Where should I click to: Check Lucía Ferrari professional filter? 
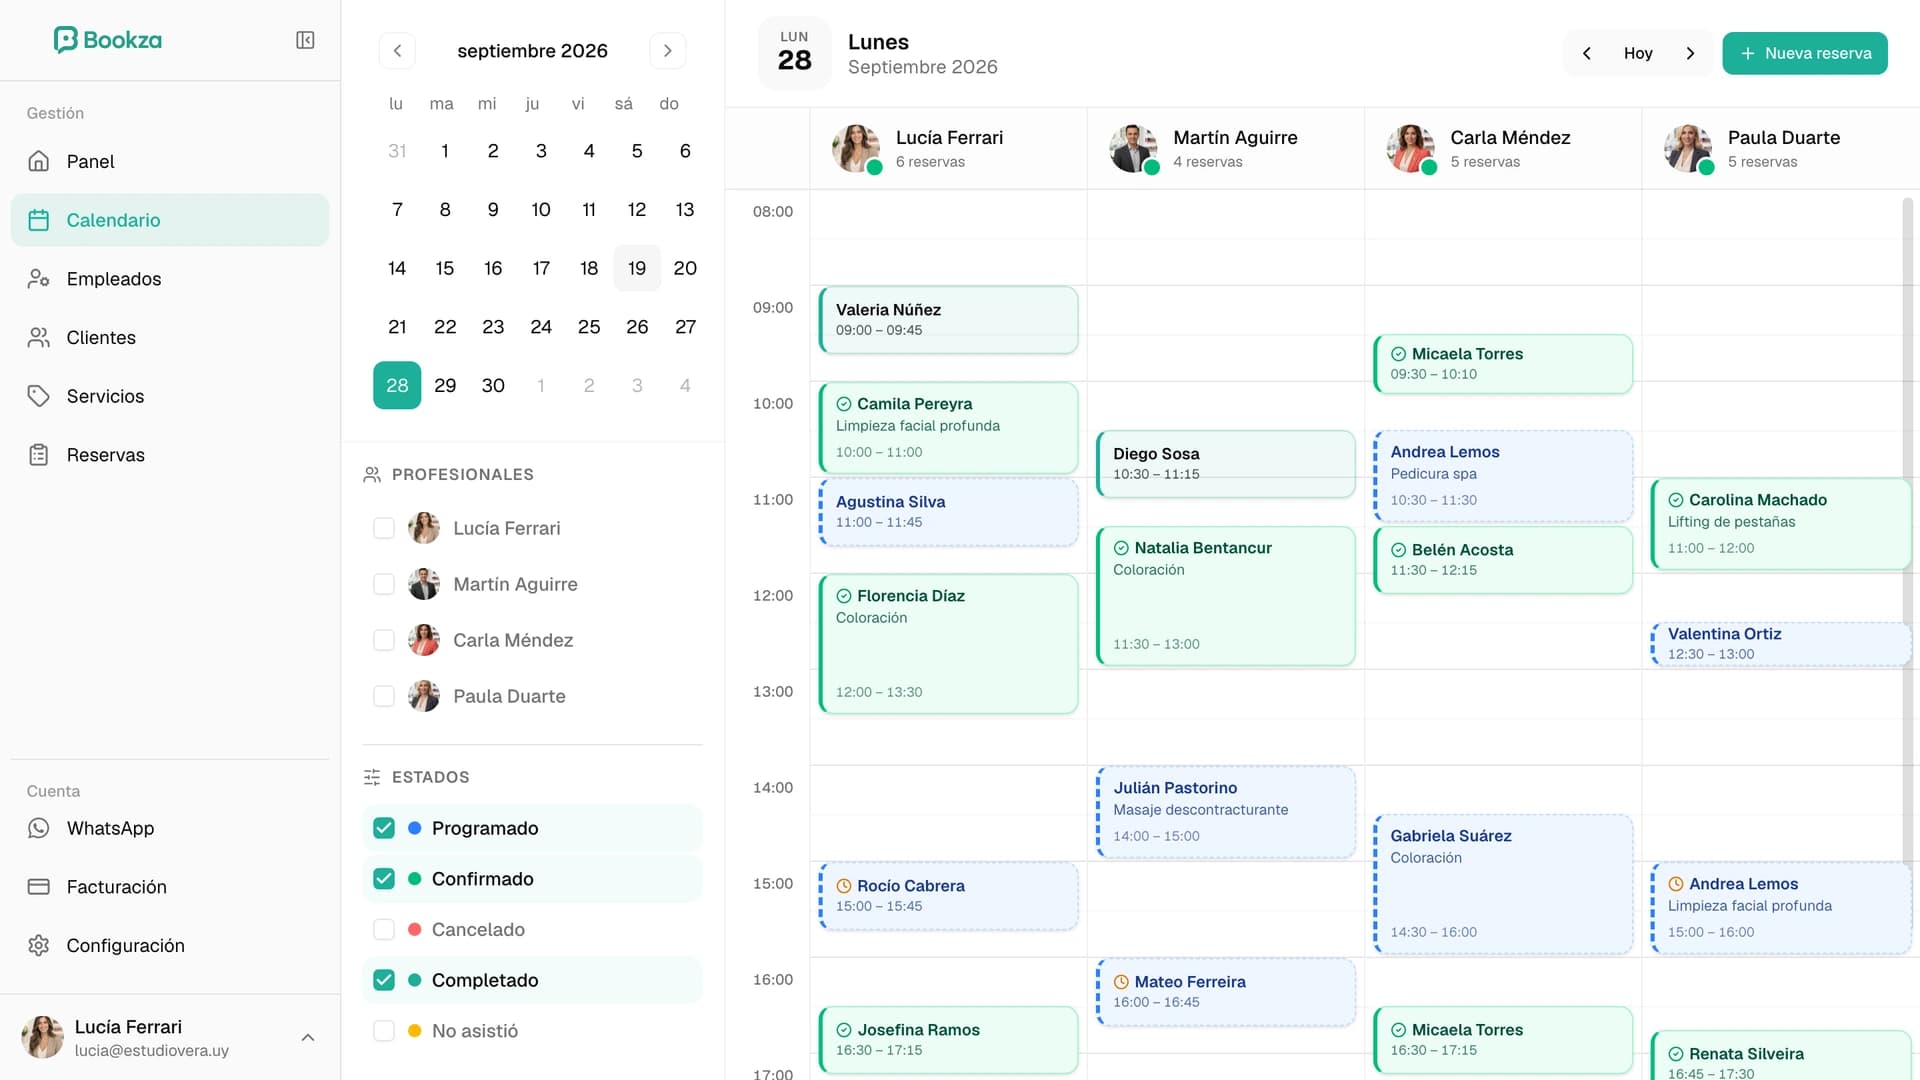pyautogui.click(x=384, y=528)
